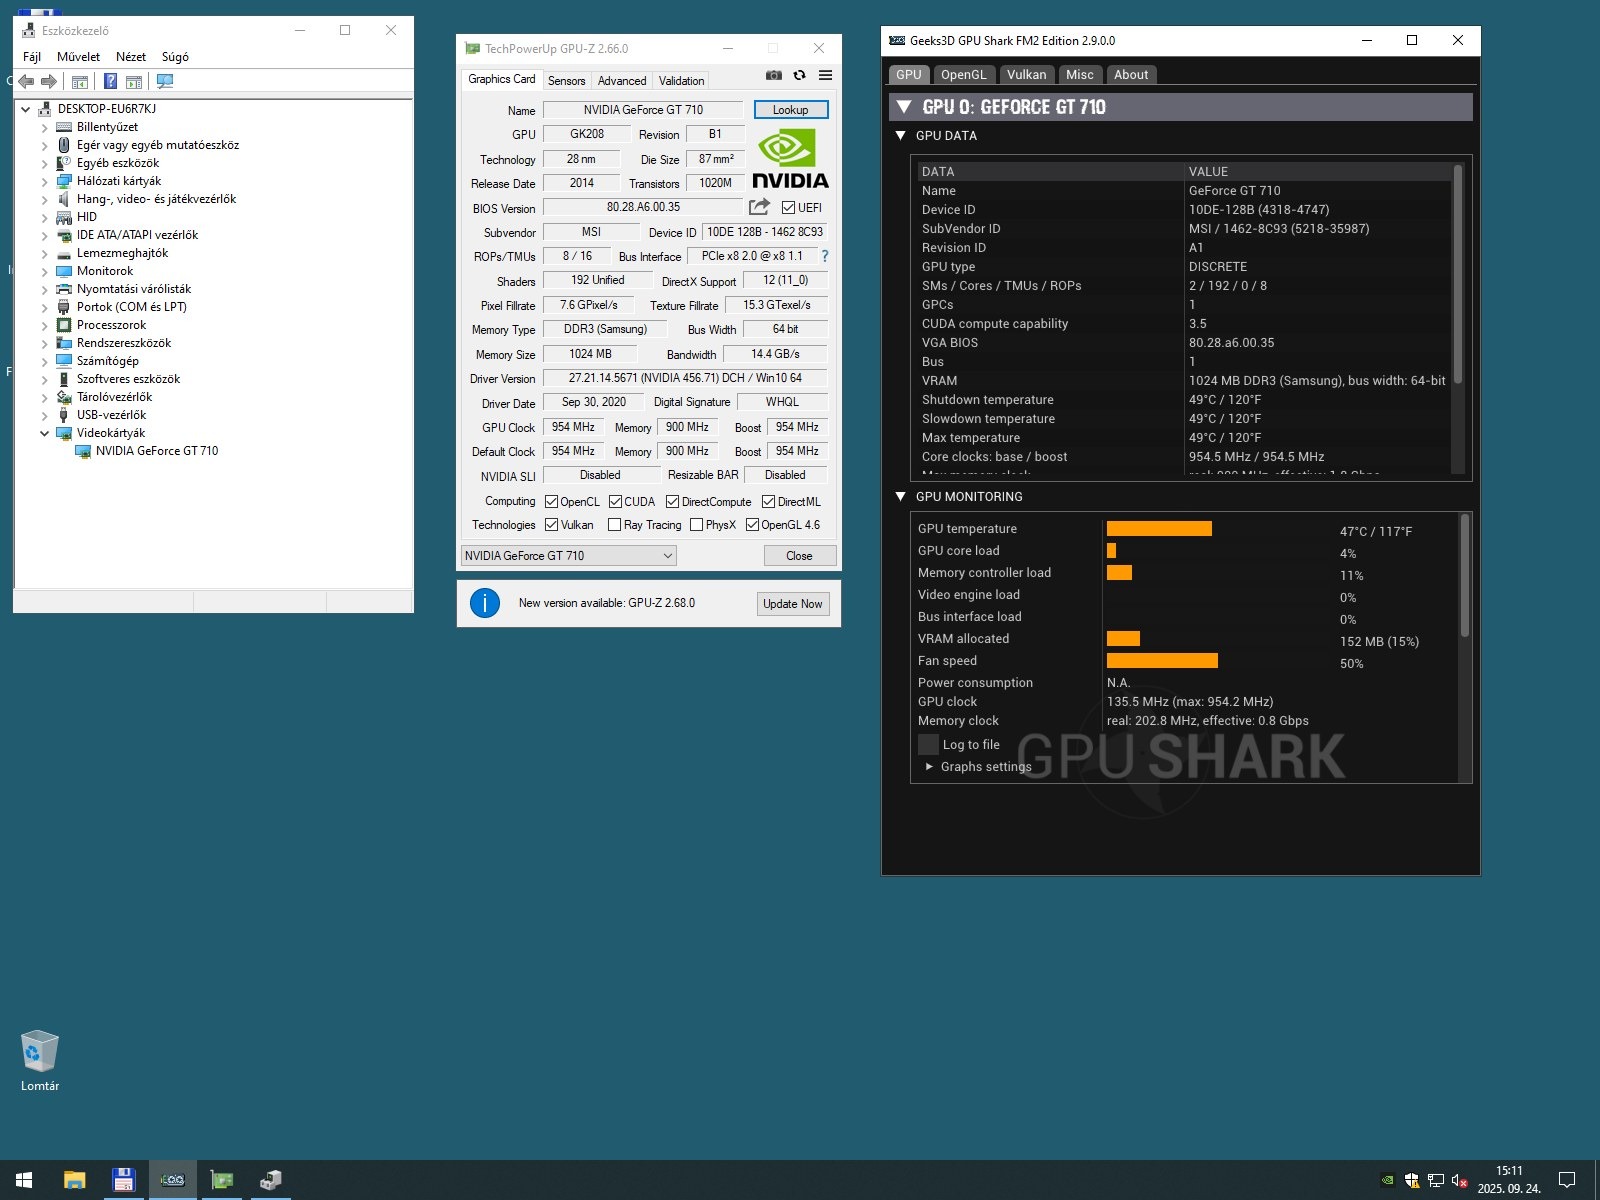Click the Update Now button
Viewport: 1600px width, 1200px height.
click(793, 604)
